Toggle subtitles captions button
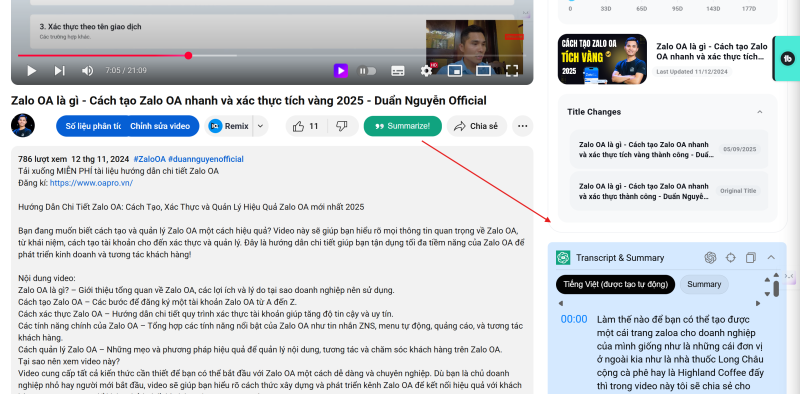 398,71
